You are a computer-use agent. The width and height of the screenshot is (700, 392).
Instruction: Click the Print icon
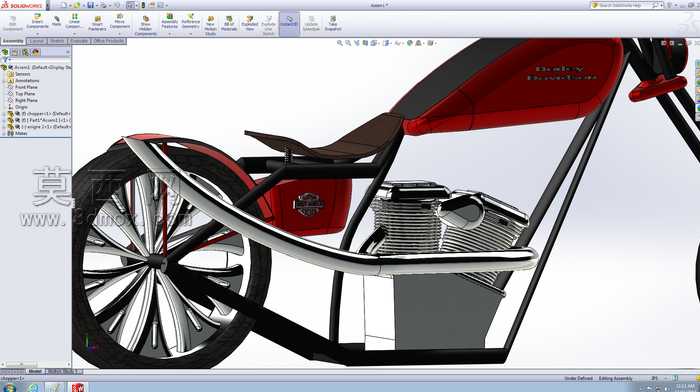click(x=104, y=5)
